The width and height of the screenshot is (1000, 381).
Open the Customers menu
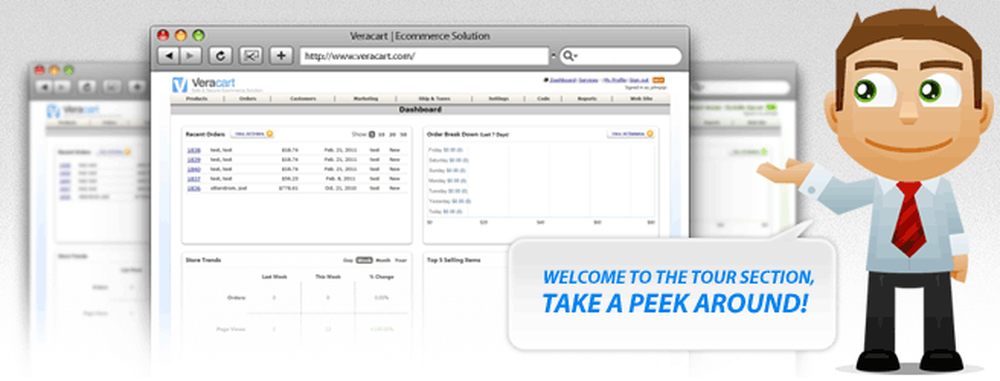click(x=303, y=99)
